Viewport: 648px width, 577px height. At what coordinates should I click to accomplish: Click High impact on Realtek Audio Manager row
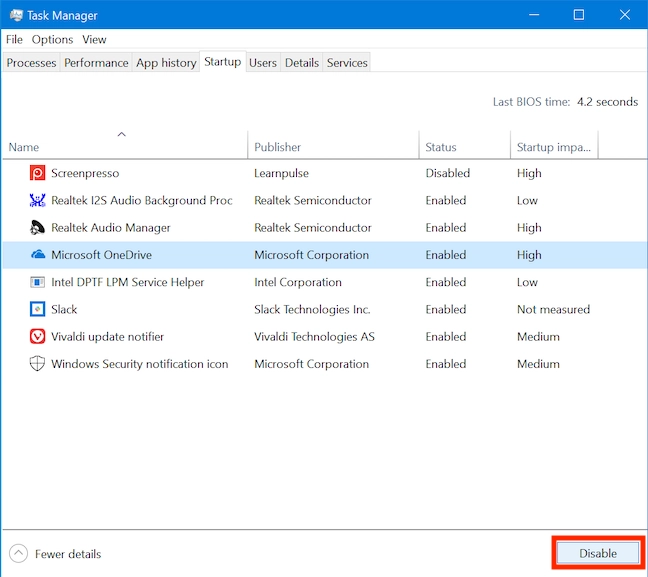(529, 227)
